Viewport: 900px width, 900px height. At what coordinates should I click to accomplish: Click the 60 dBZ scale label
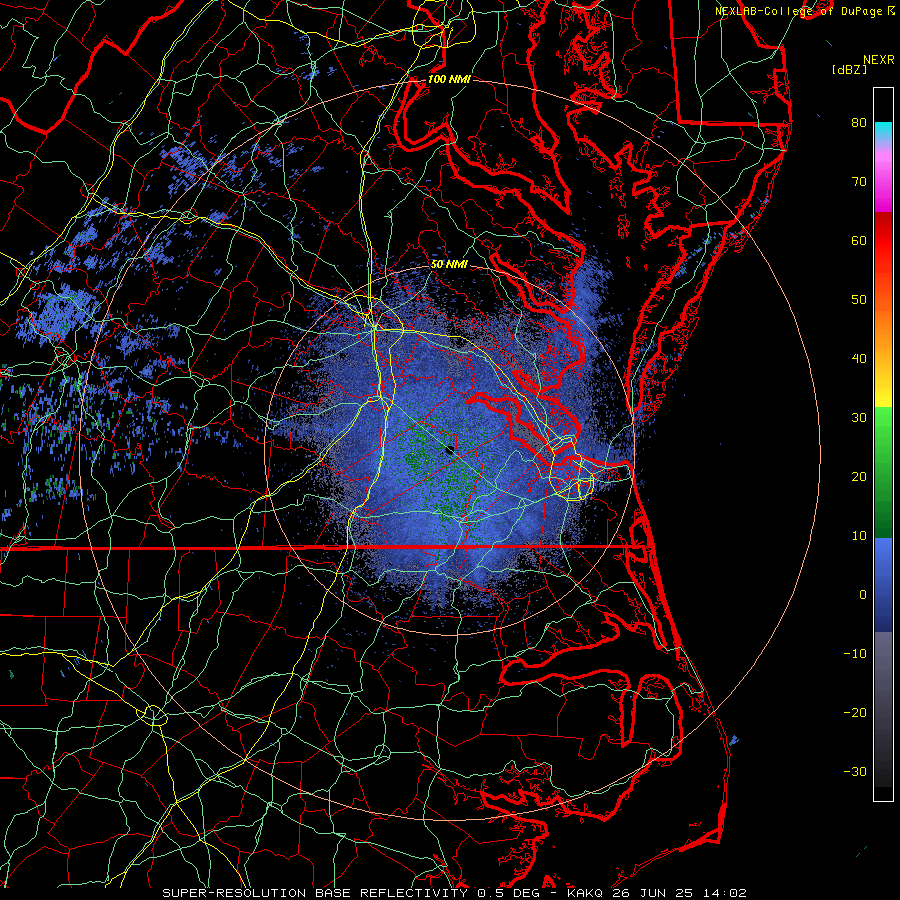click(859, 240)
